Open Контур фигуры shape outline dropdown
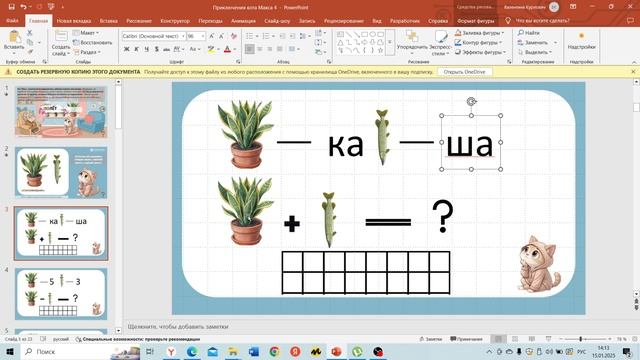This screenshot has height=360, width=640. click(x=478, y=42)
